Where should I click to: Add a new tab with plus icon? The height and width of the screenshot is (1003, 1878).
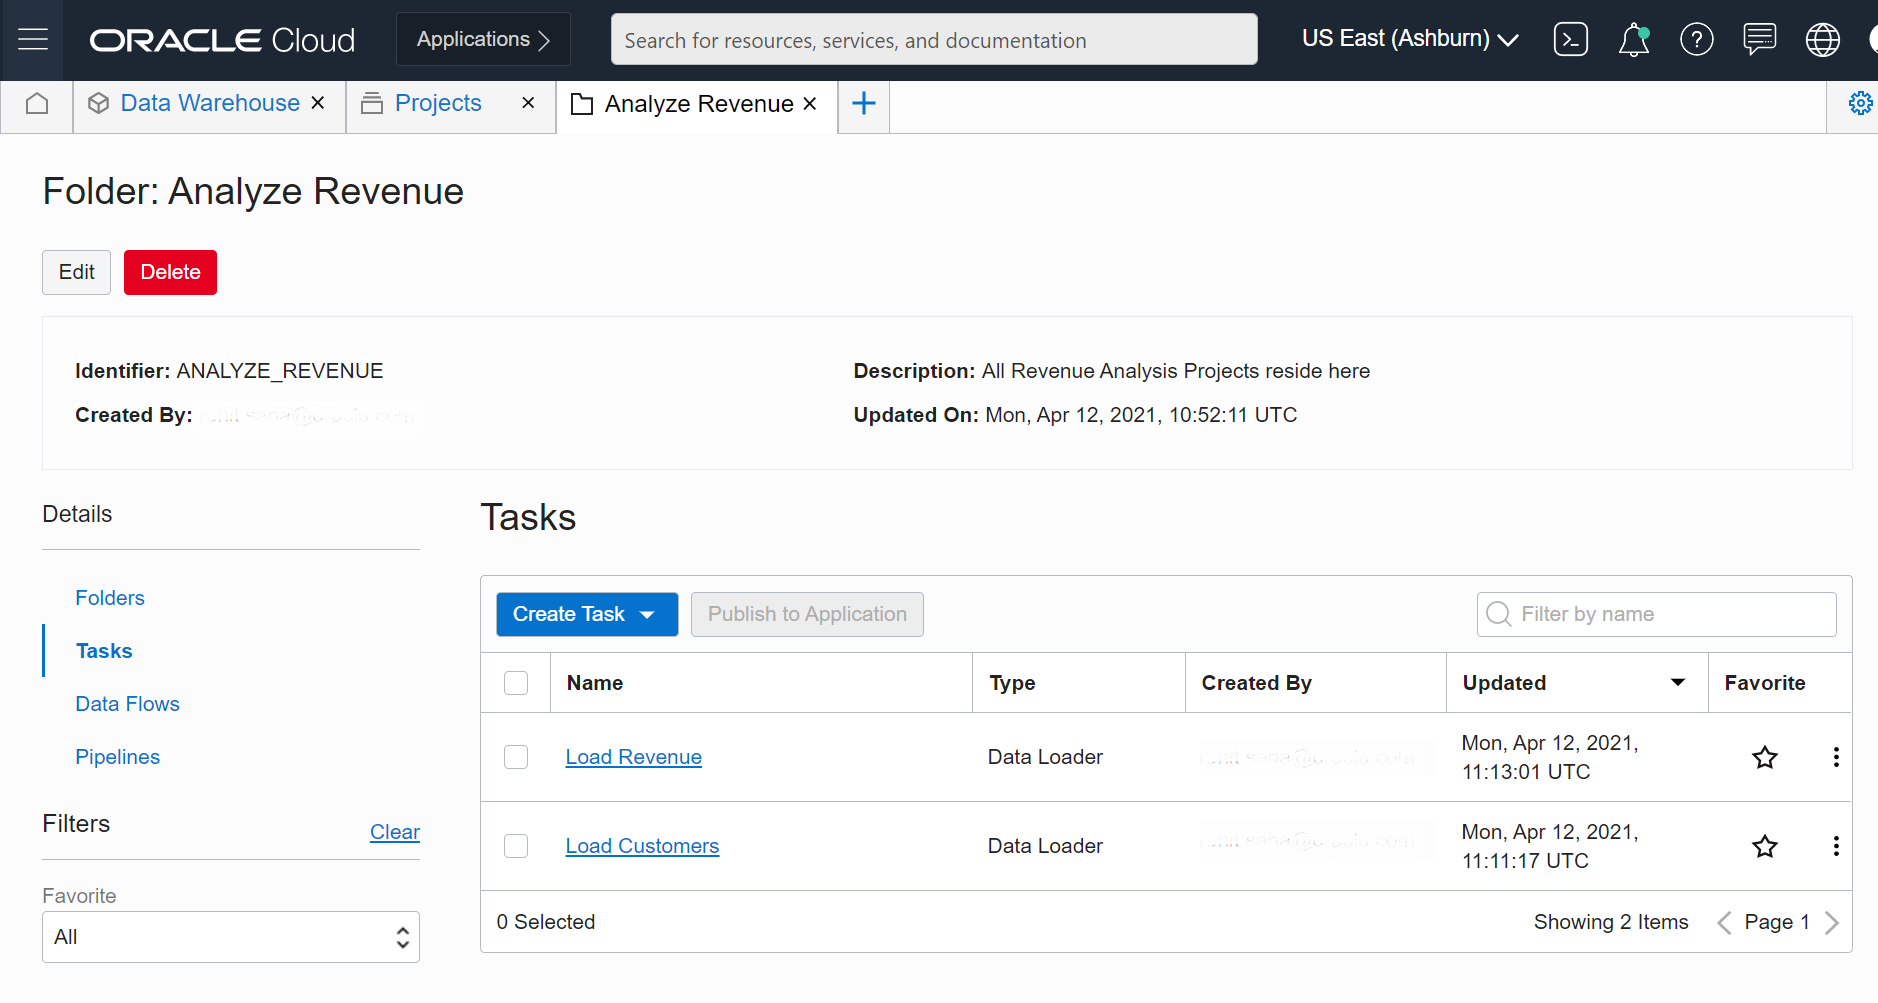(864, 103)
